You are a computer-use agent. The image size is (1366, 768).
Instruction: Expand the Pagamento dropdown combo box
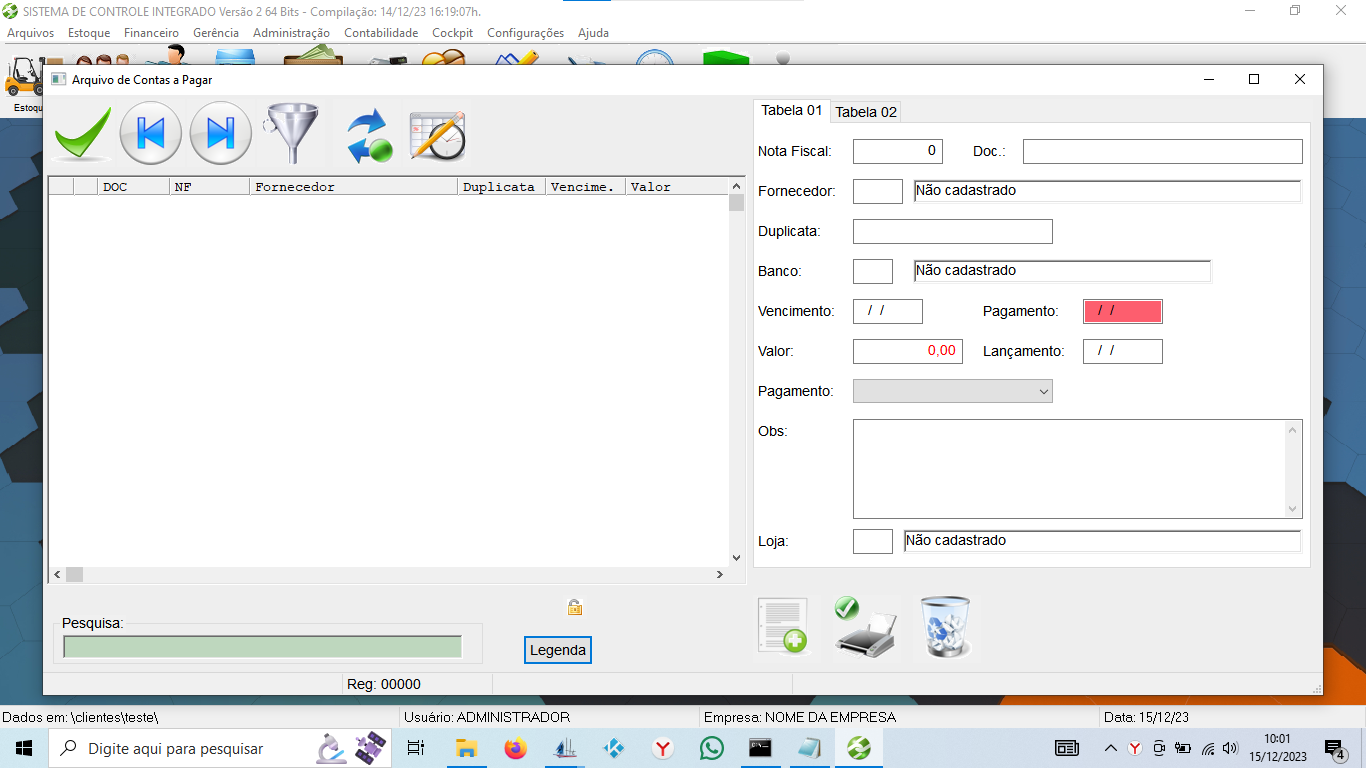pos(952,391)
